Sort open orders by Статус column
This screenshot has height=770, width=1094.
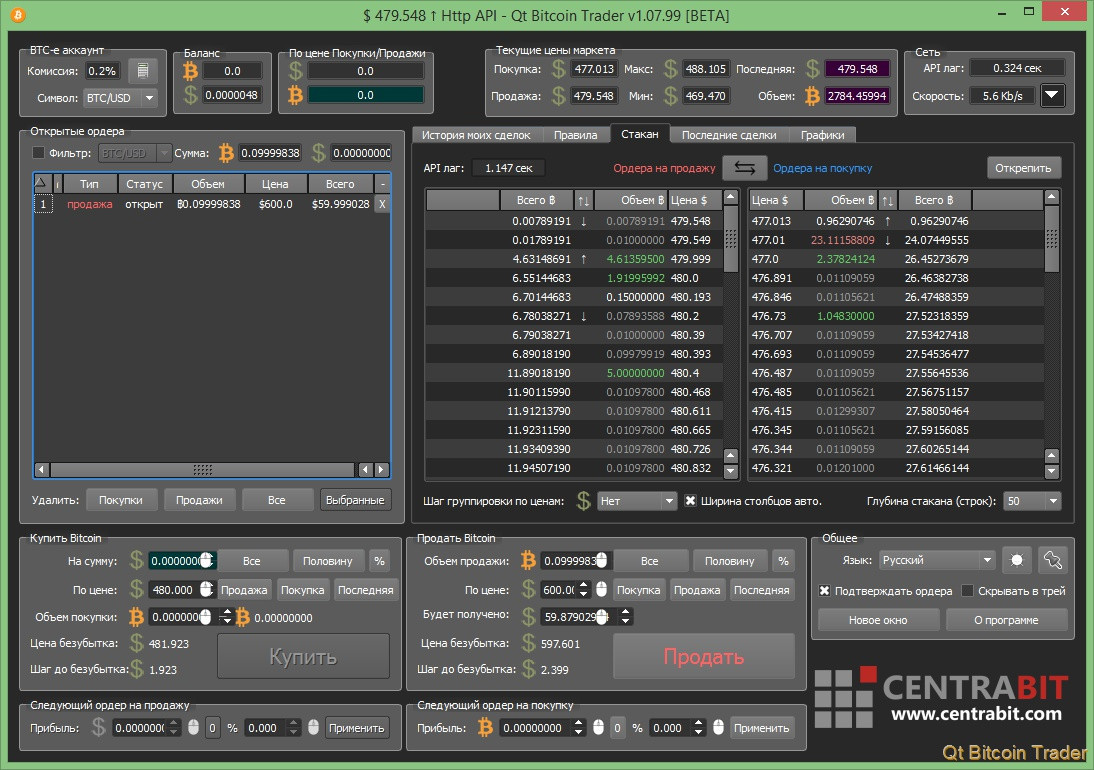coord(144,184)
